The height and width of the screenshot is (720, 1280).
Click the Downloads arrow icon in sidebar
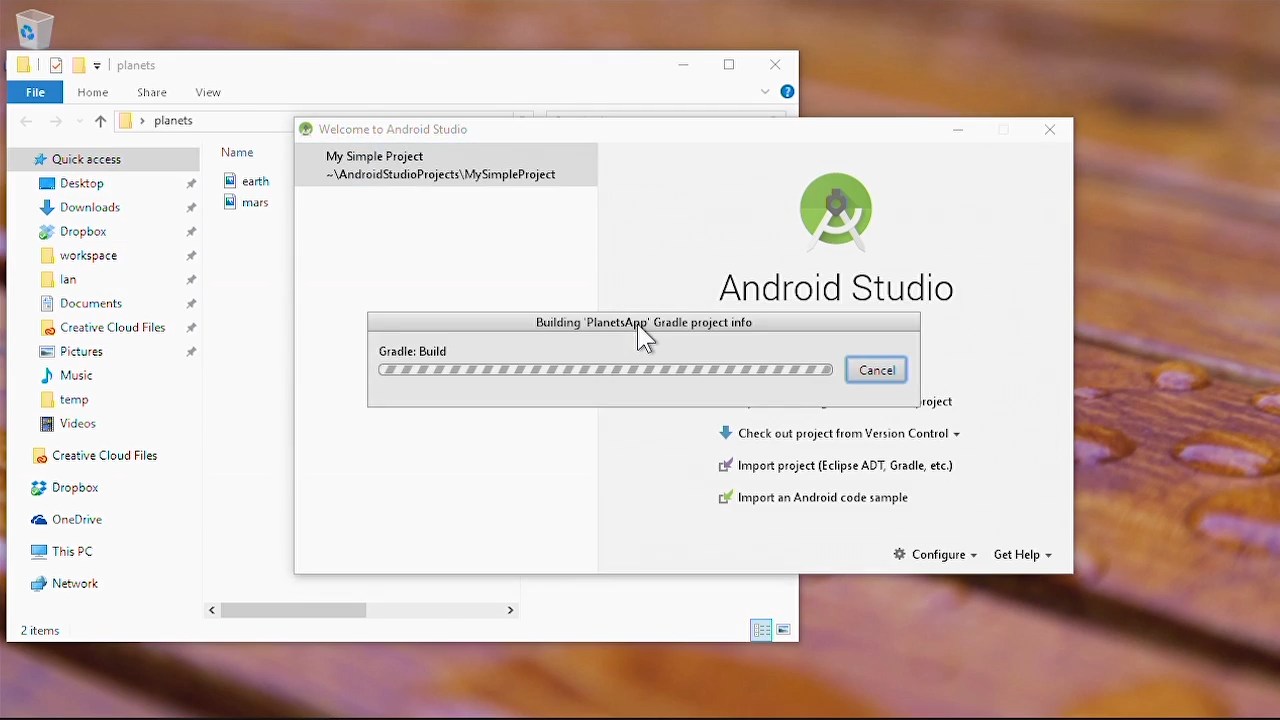pyautogui.click(x=47, y=207)
